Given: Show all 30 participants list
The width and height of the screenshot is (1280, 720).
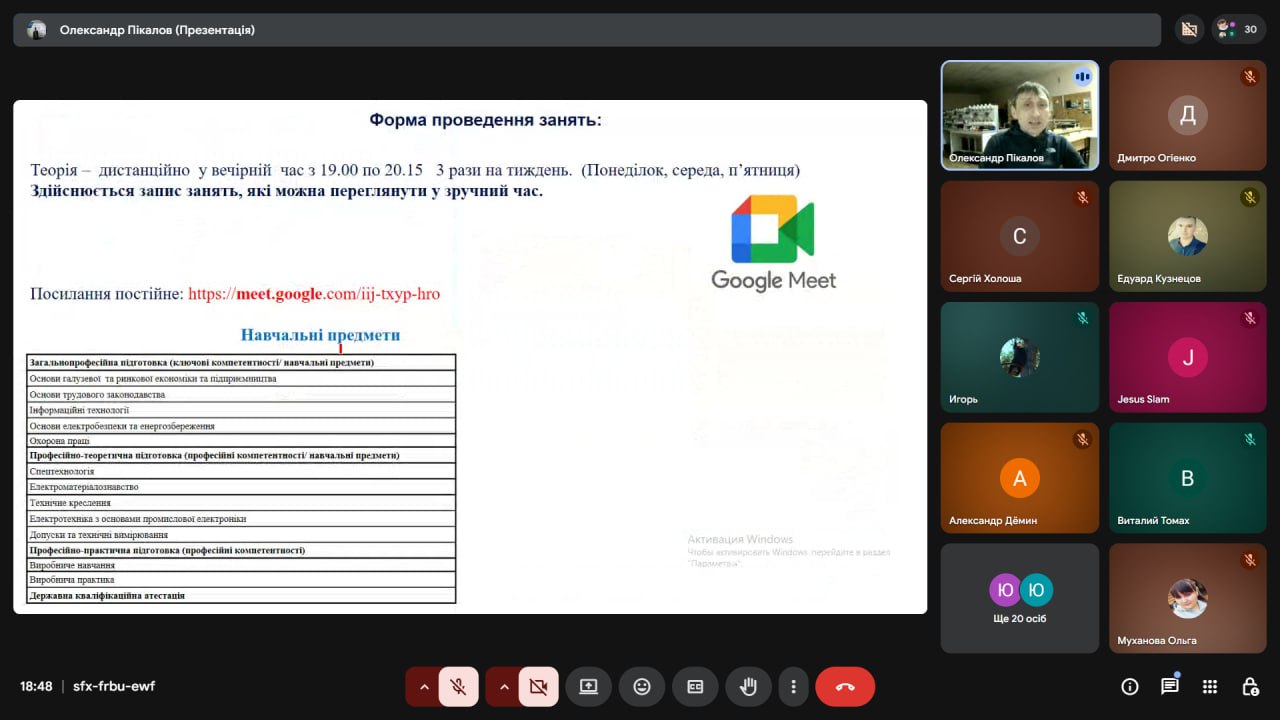Looking at the screenshot, I should [x=1239, y=29].
